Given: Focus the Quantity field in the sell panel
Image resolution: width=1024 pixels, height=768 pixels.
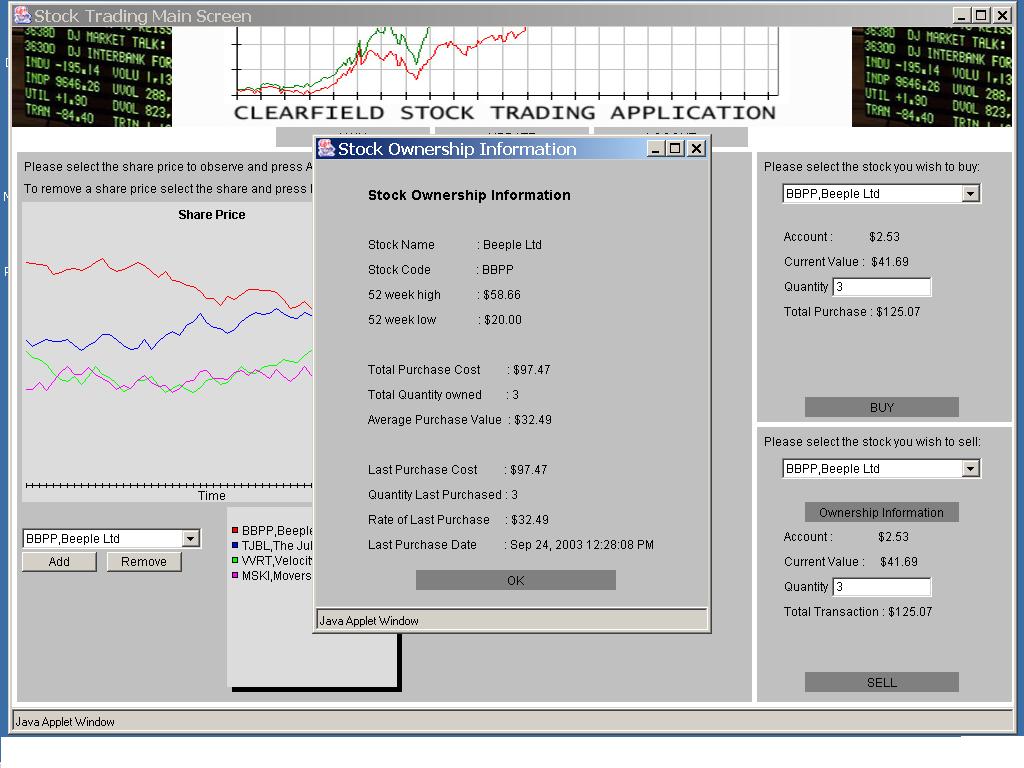Looking at the screenshot, I should click(x=881, y=587).
